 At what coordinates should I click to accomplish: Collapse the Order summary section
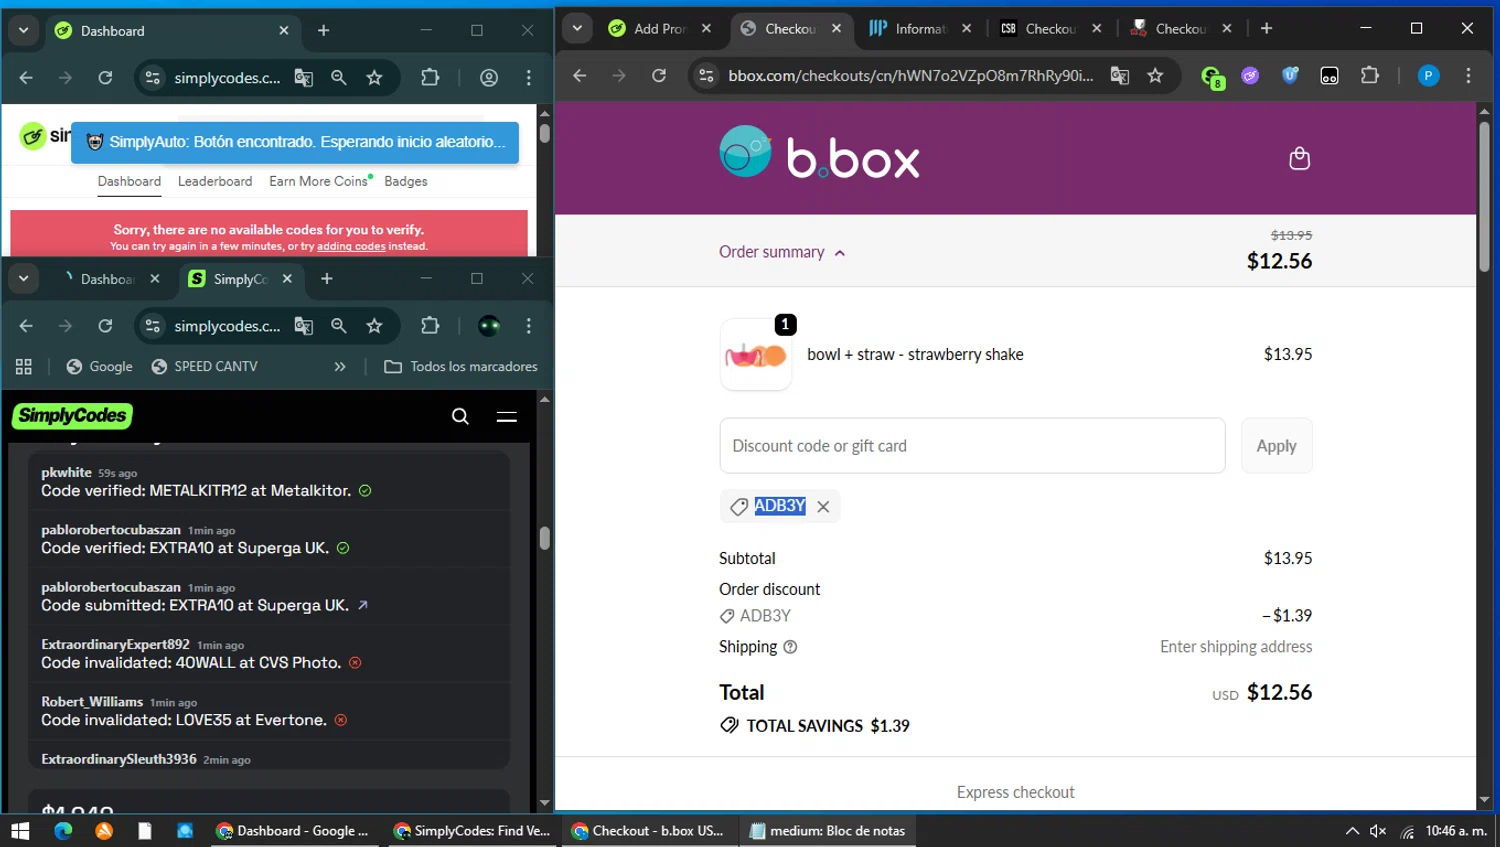tap(782, 252)
